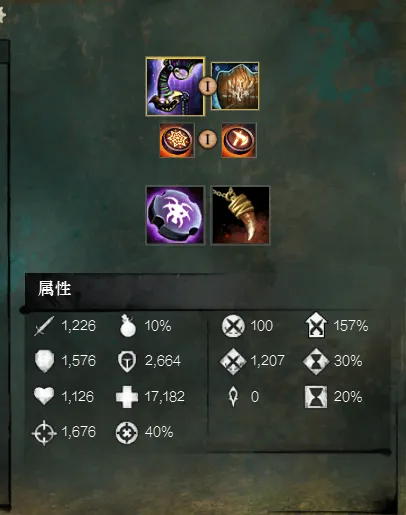Click the shield Toughness icon showing 1,576
The height and width of the screenshot is (515, 406).
point(44,361)
